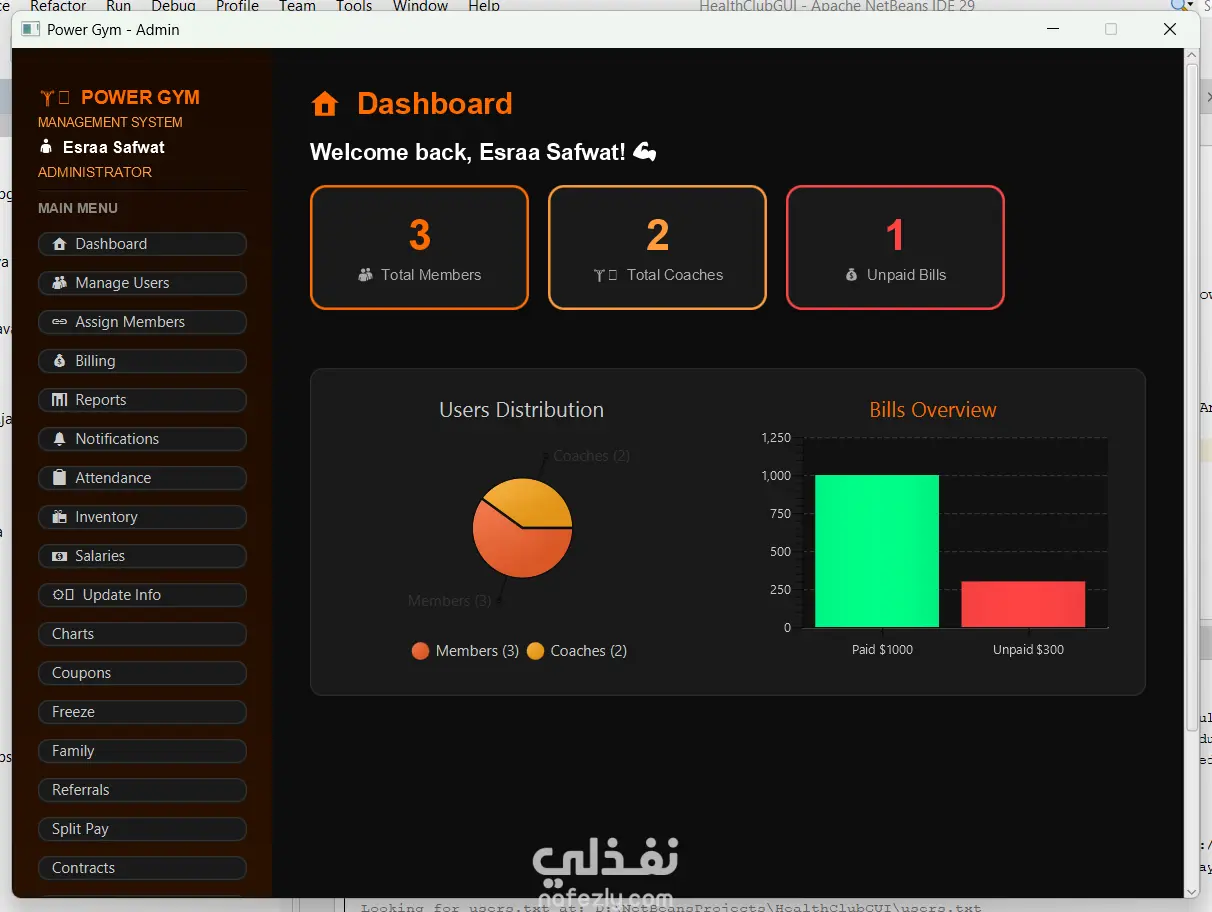Open the Window menu in NetBeans
1212x912 pixels.
pos(420,6)
